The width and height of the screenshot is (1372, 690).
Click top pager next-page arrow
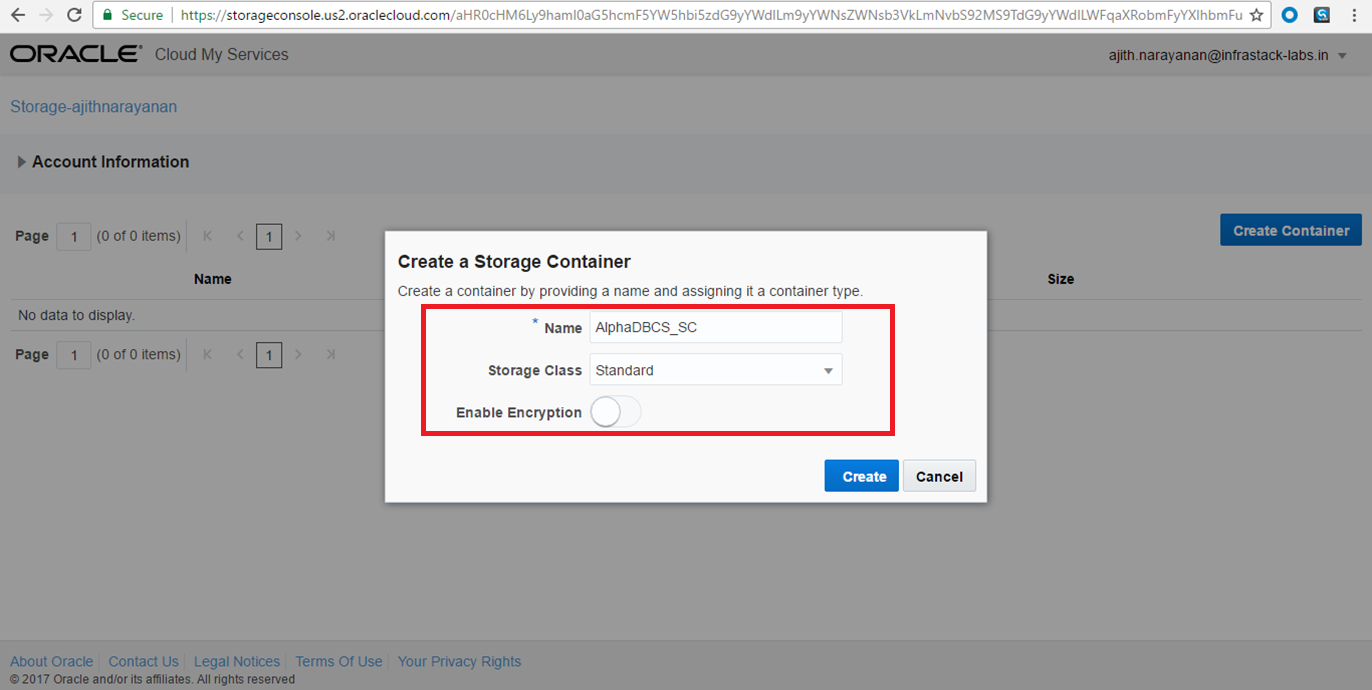(x=299, y=236)
